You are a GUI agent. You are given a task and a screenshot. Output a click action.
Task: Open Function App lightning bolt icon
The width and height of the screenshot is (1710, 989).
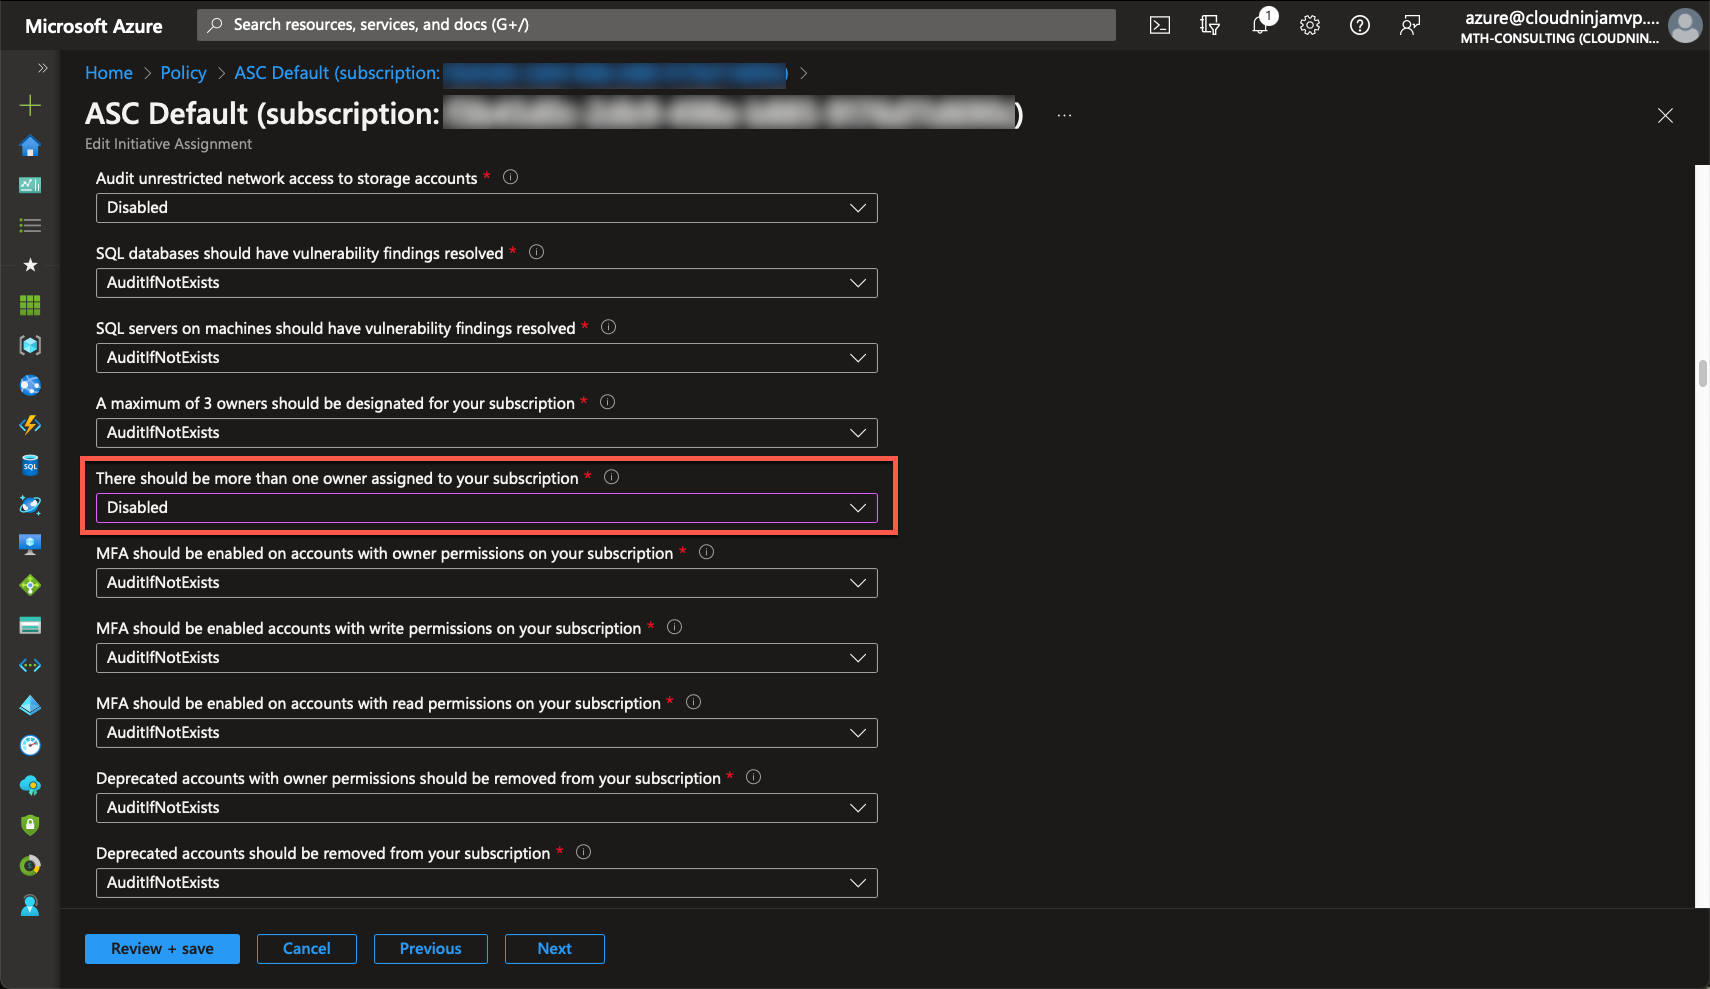tap(30, 425)
